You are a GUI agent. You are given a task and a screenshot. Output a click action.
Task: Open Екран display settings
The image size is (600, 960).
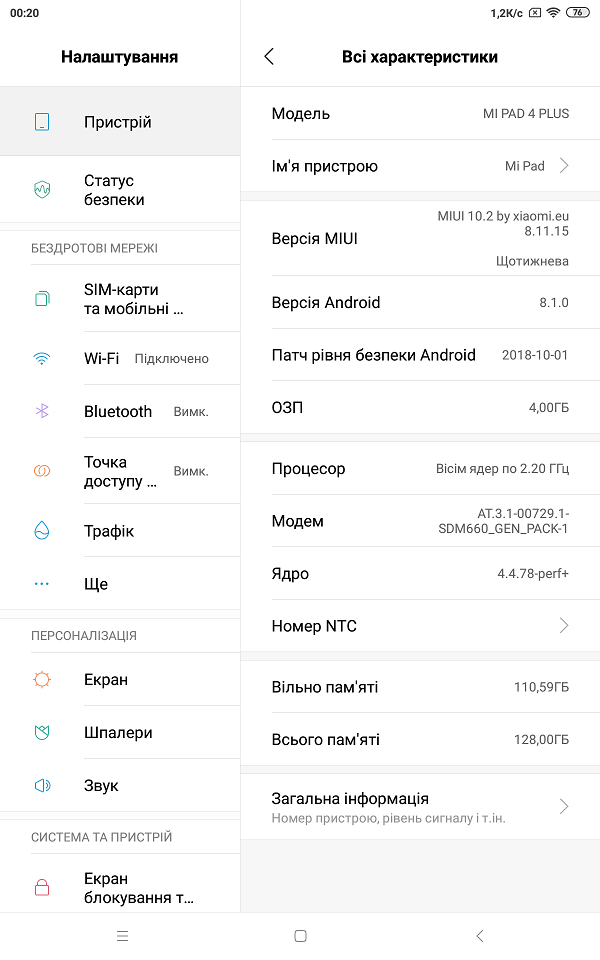point(120,680)
